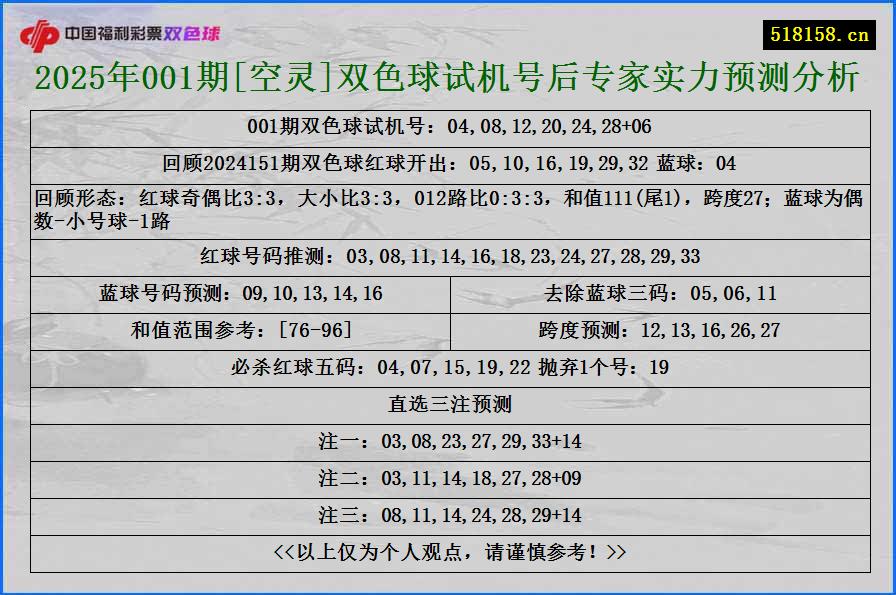Image resolution: width=896 pixels, height=595 pixels.
Task: Click the red header banner area
Action: (448, 30)
